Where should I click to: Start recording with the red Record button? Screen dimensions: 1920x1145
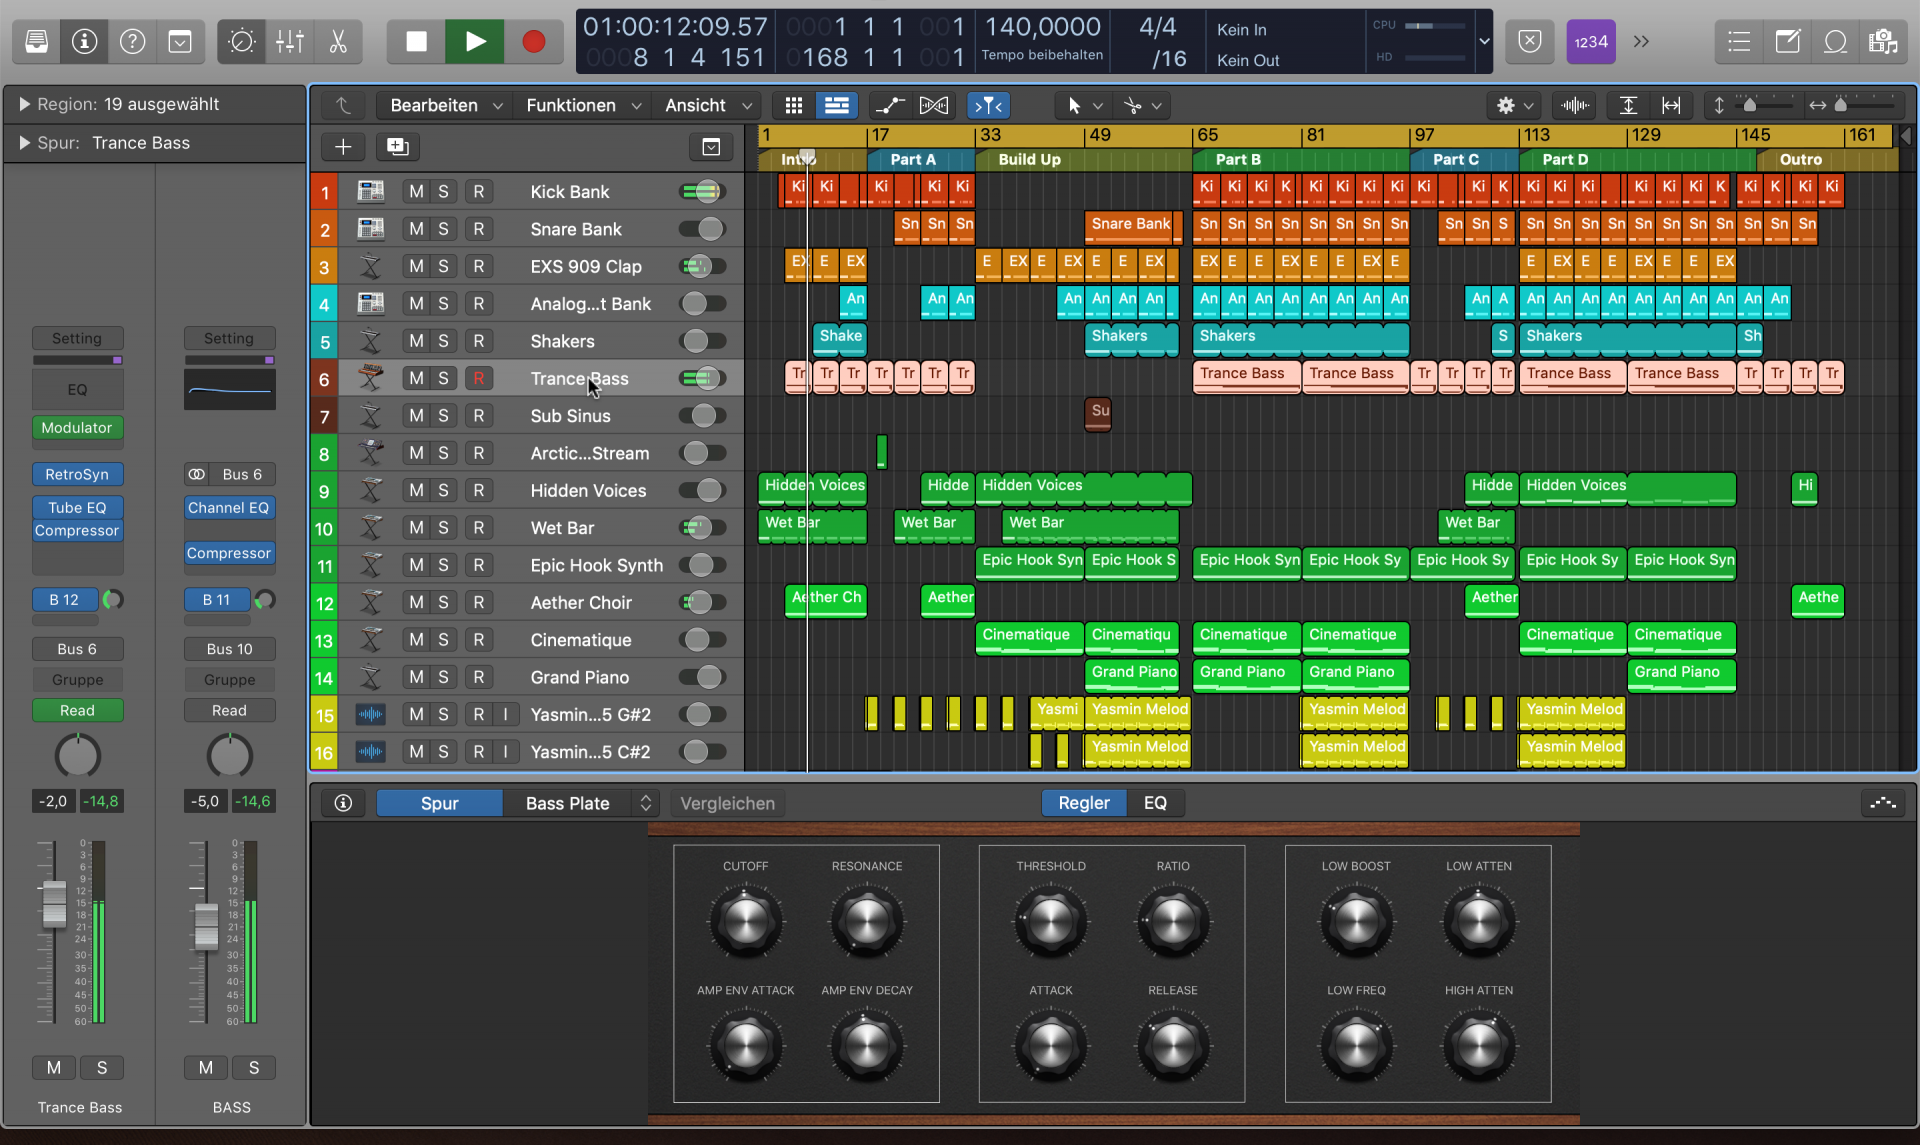coord(533,41)
